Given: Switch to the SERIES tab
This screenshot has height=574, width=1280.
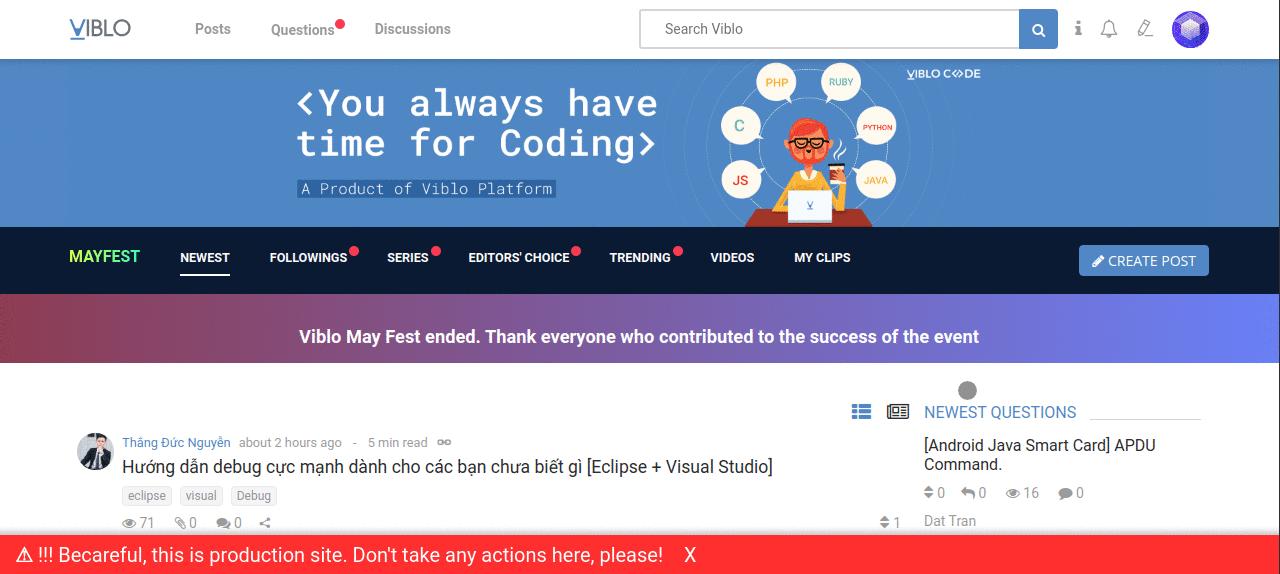Looking at the screenshot, I should [408, 257].
